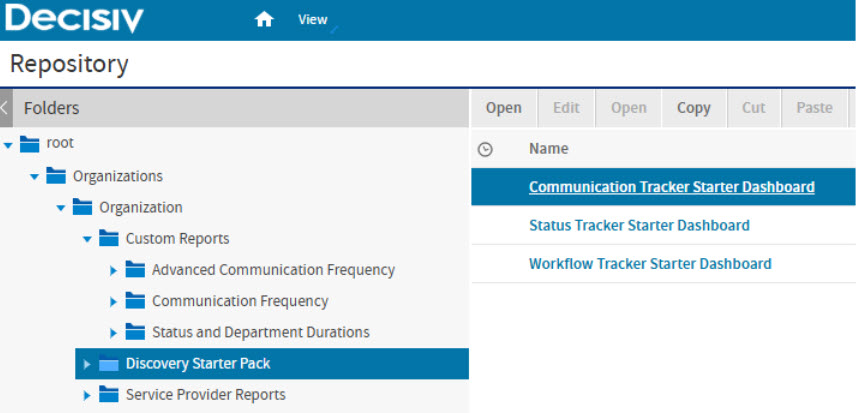
Task: Click Advanced Communication Frequency folder icon
Action: 135,269
